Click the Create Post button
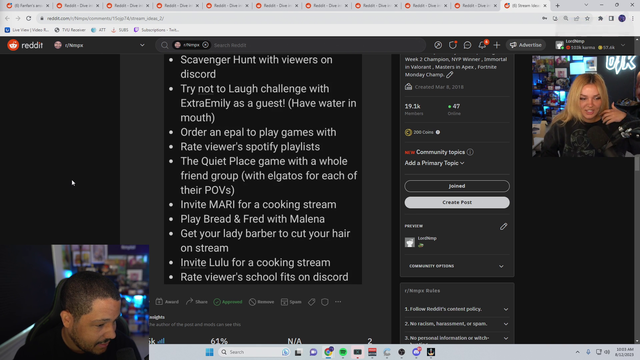 point(457,202)
